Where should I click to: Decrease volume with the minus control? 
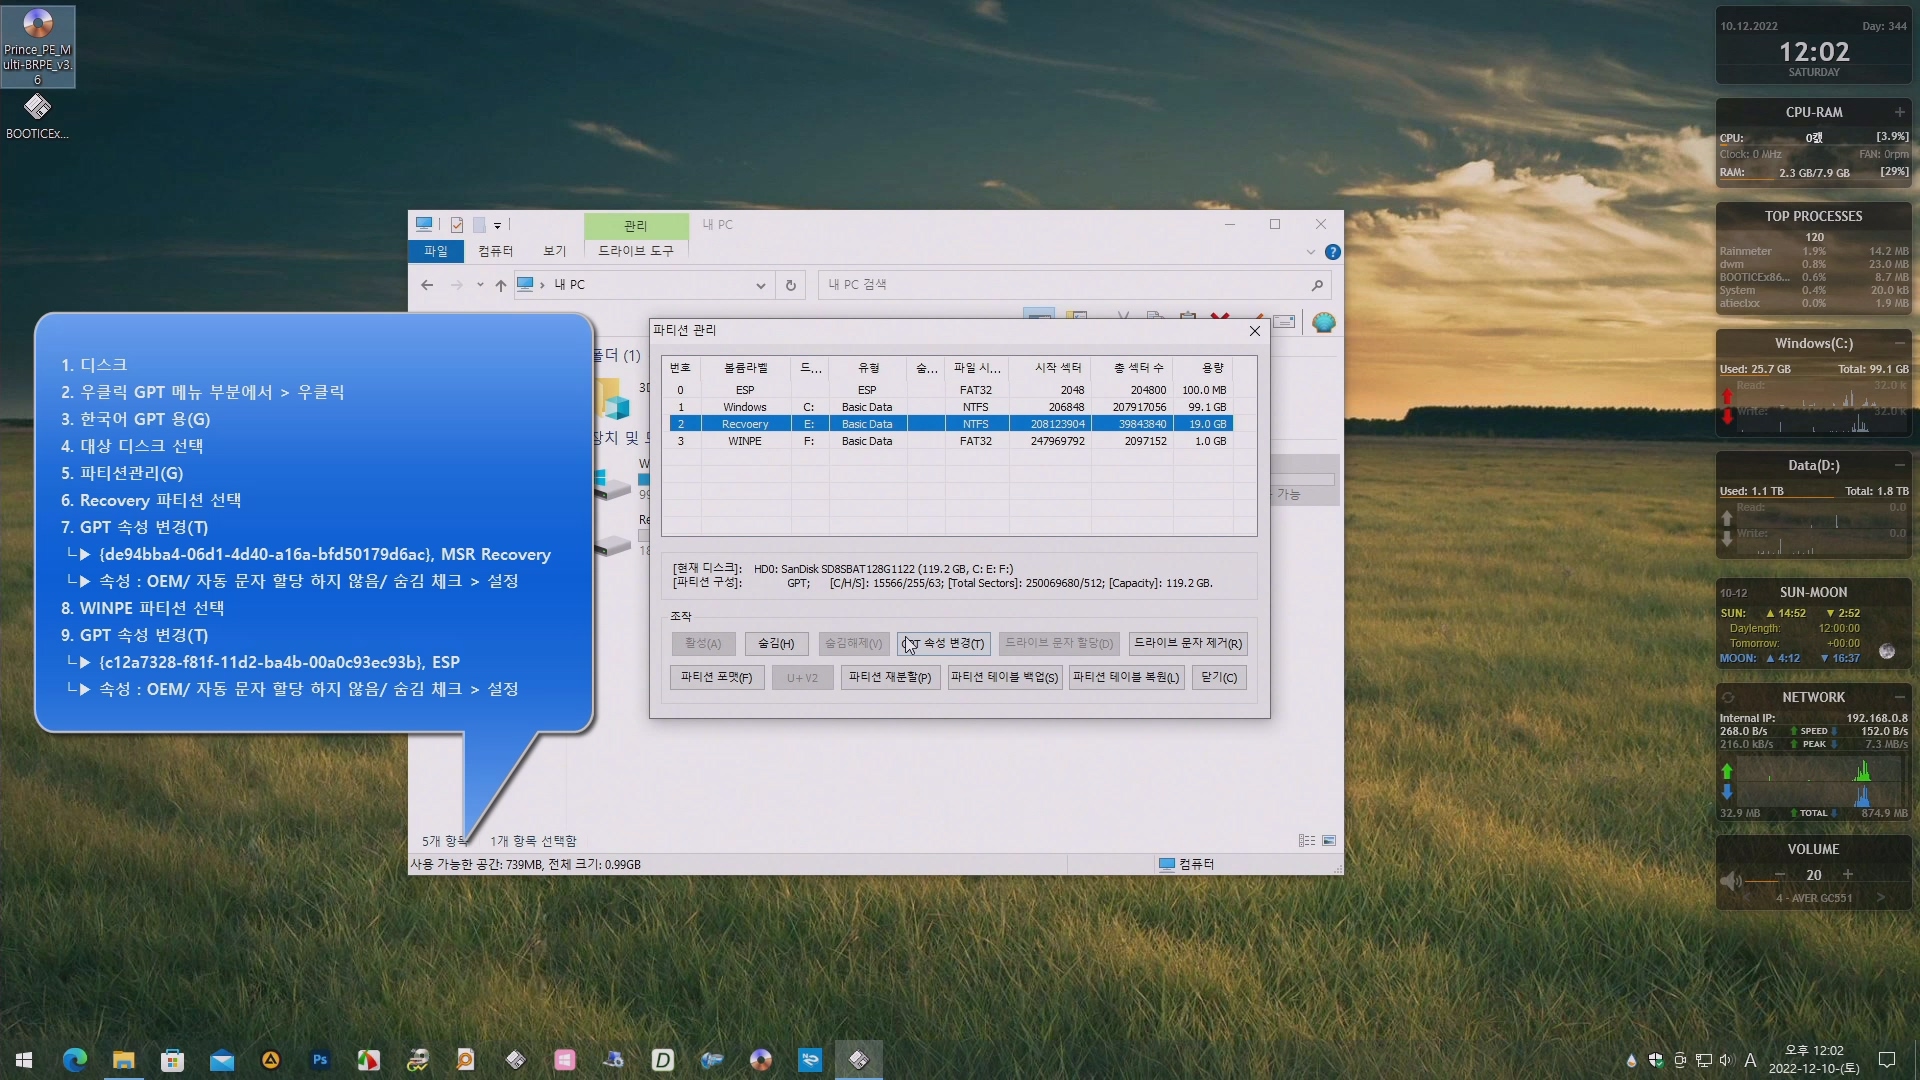point(1780,875)
